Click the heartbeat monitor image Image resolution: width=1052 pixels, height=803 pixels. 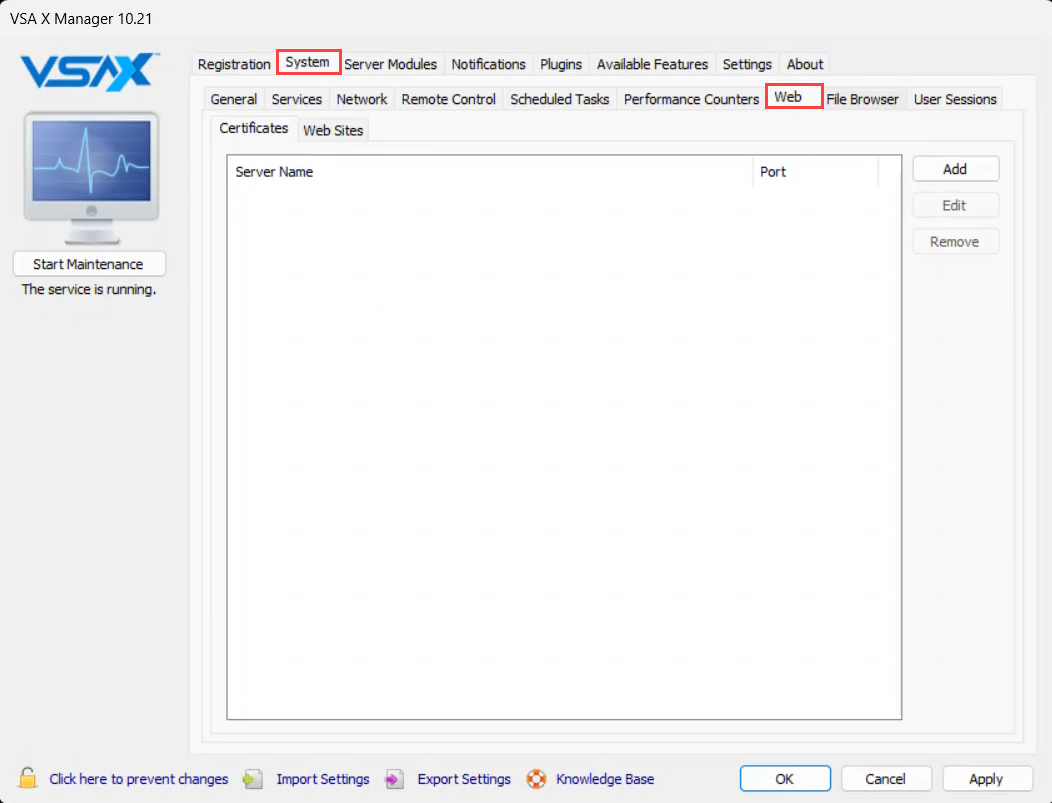pos(91,178)
